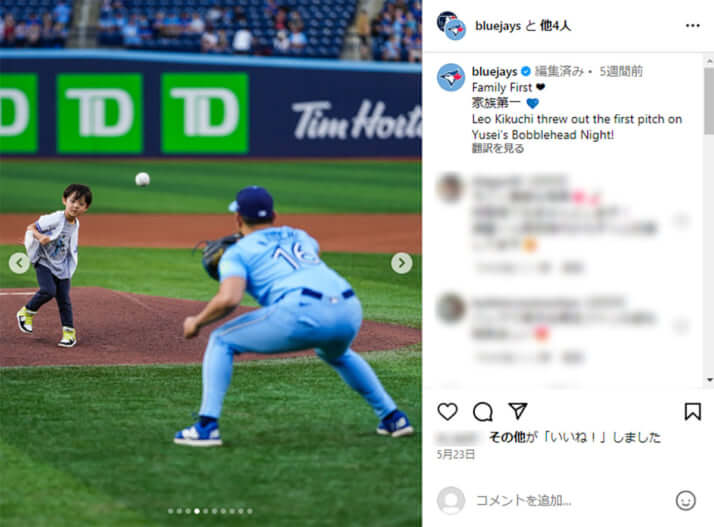This screenshot has width=714, height=527.
Task: Go to next photo with right arrow
Action: point(401,263)
